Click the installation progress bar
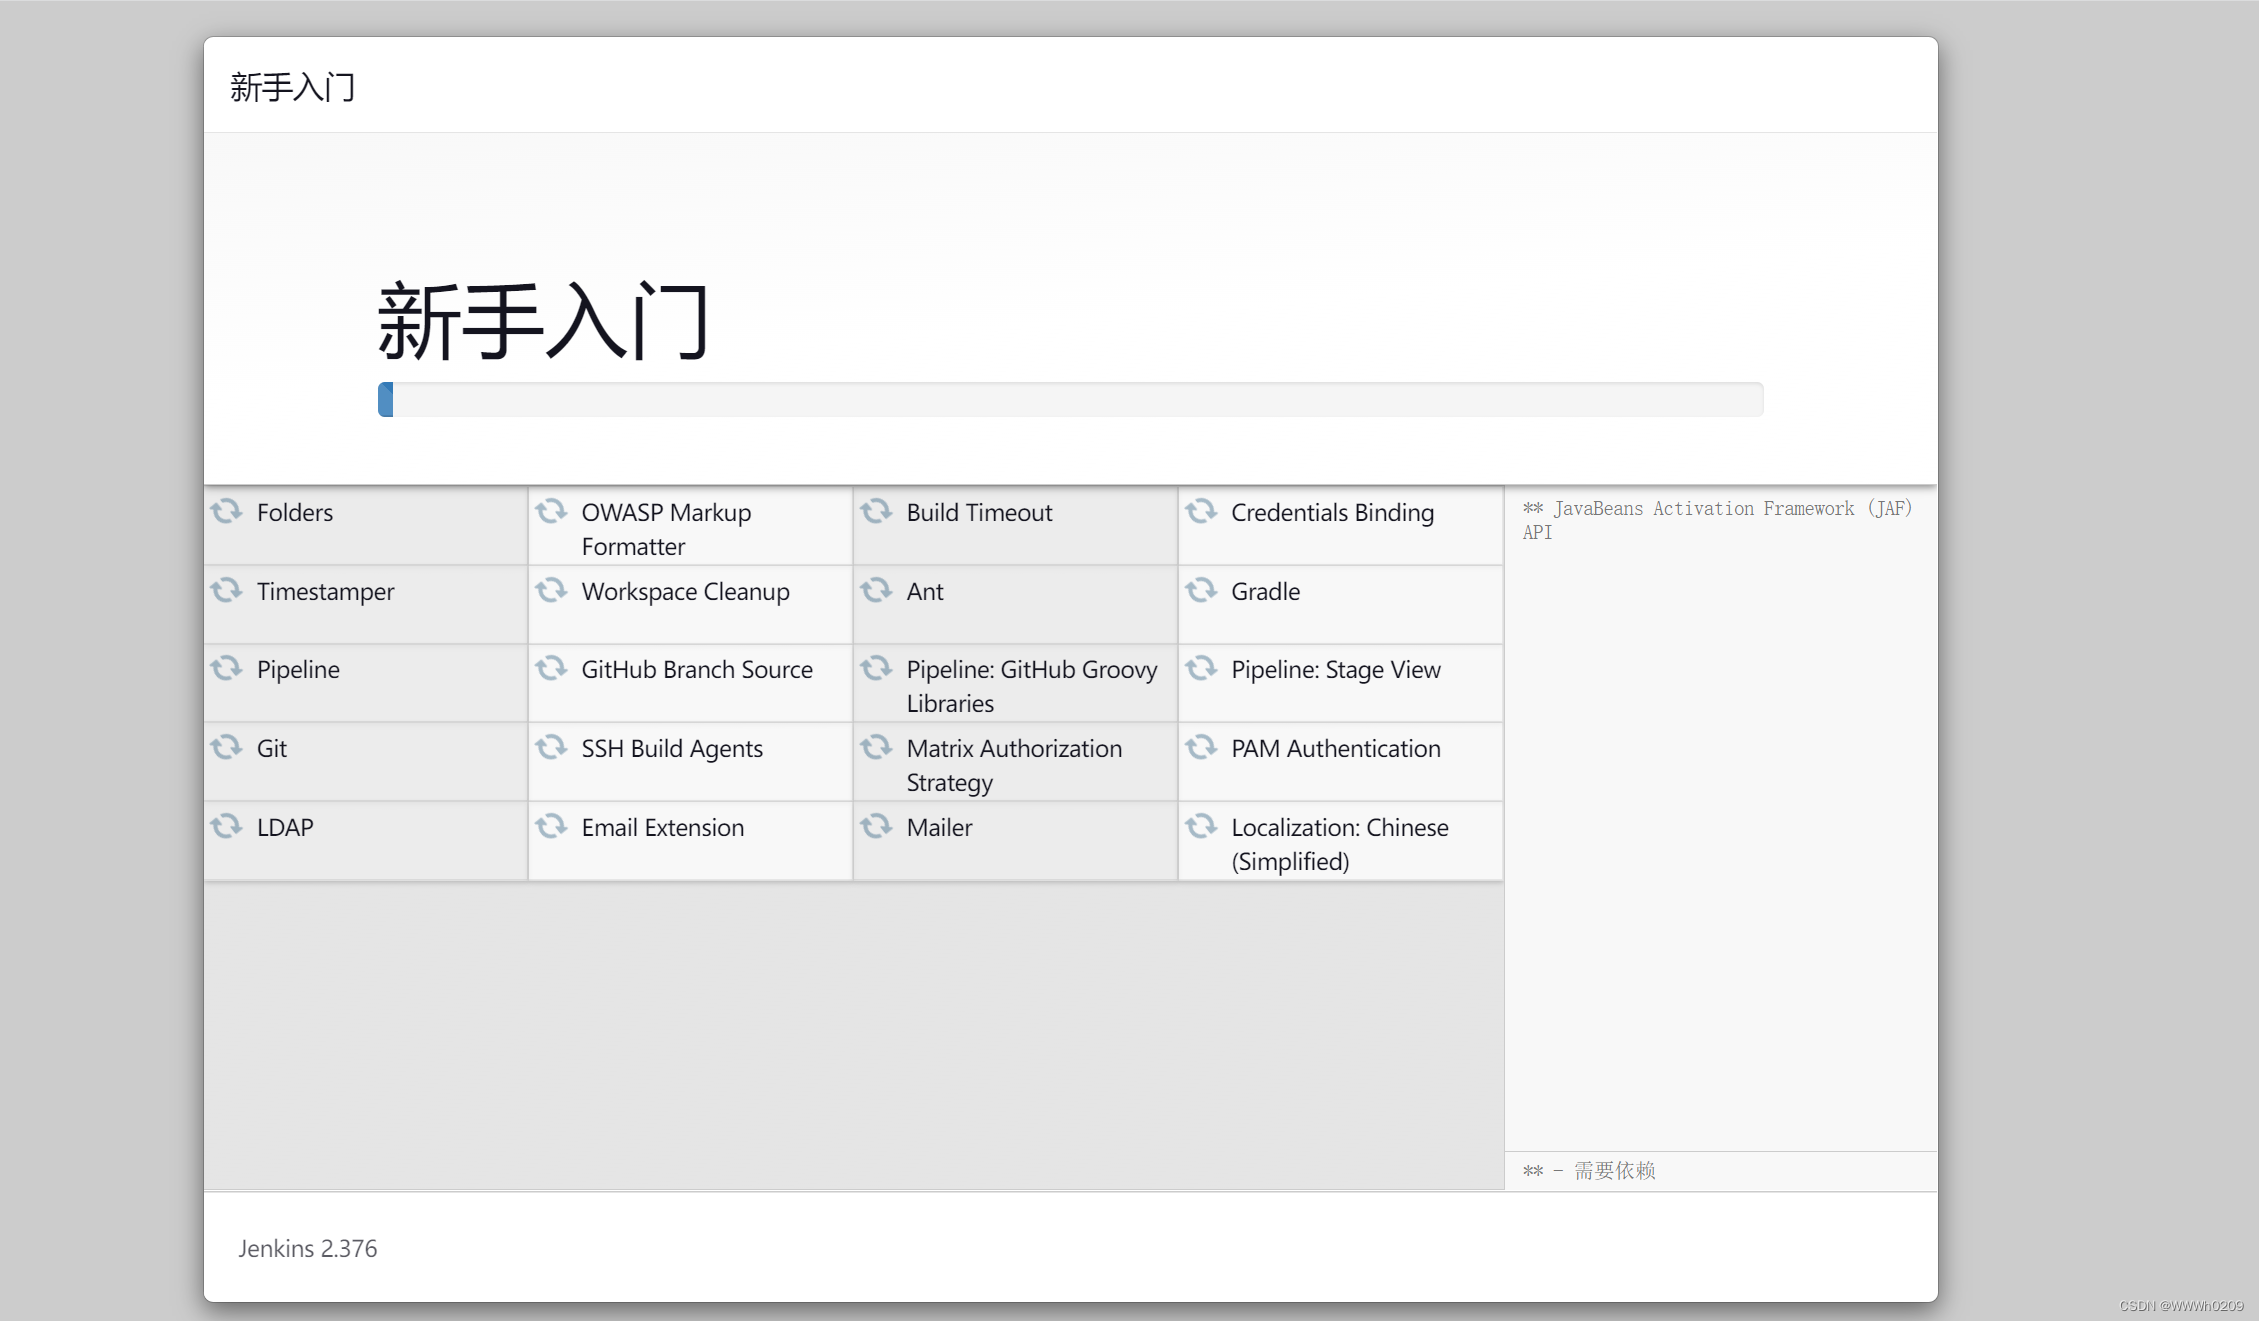Image resolution: width=2259 pixels, height=1321 pixels. click(1070, 399)
